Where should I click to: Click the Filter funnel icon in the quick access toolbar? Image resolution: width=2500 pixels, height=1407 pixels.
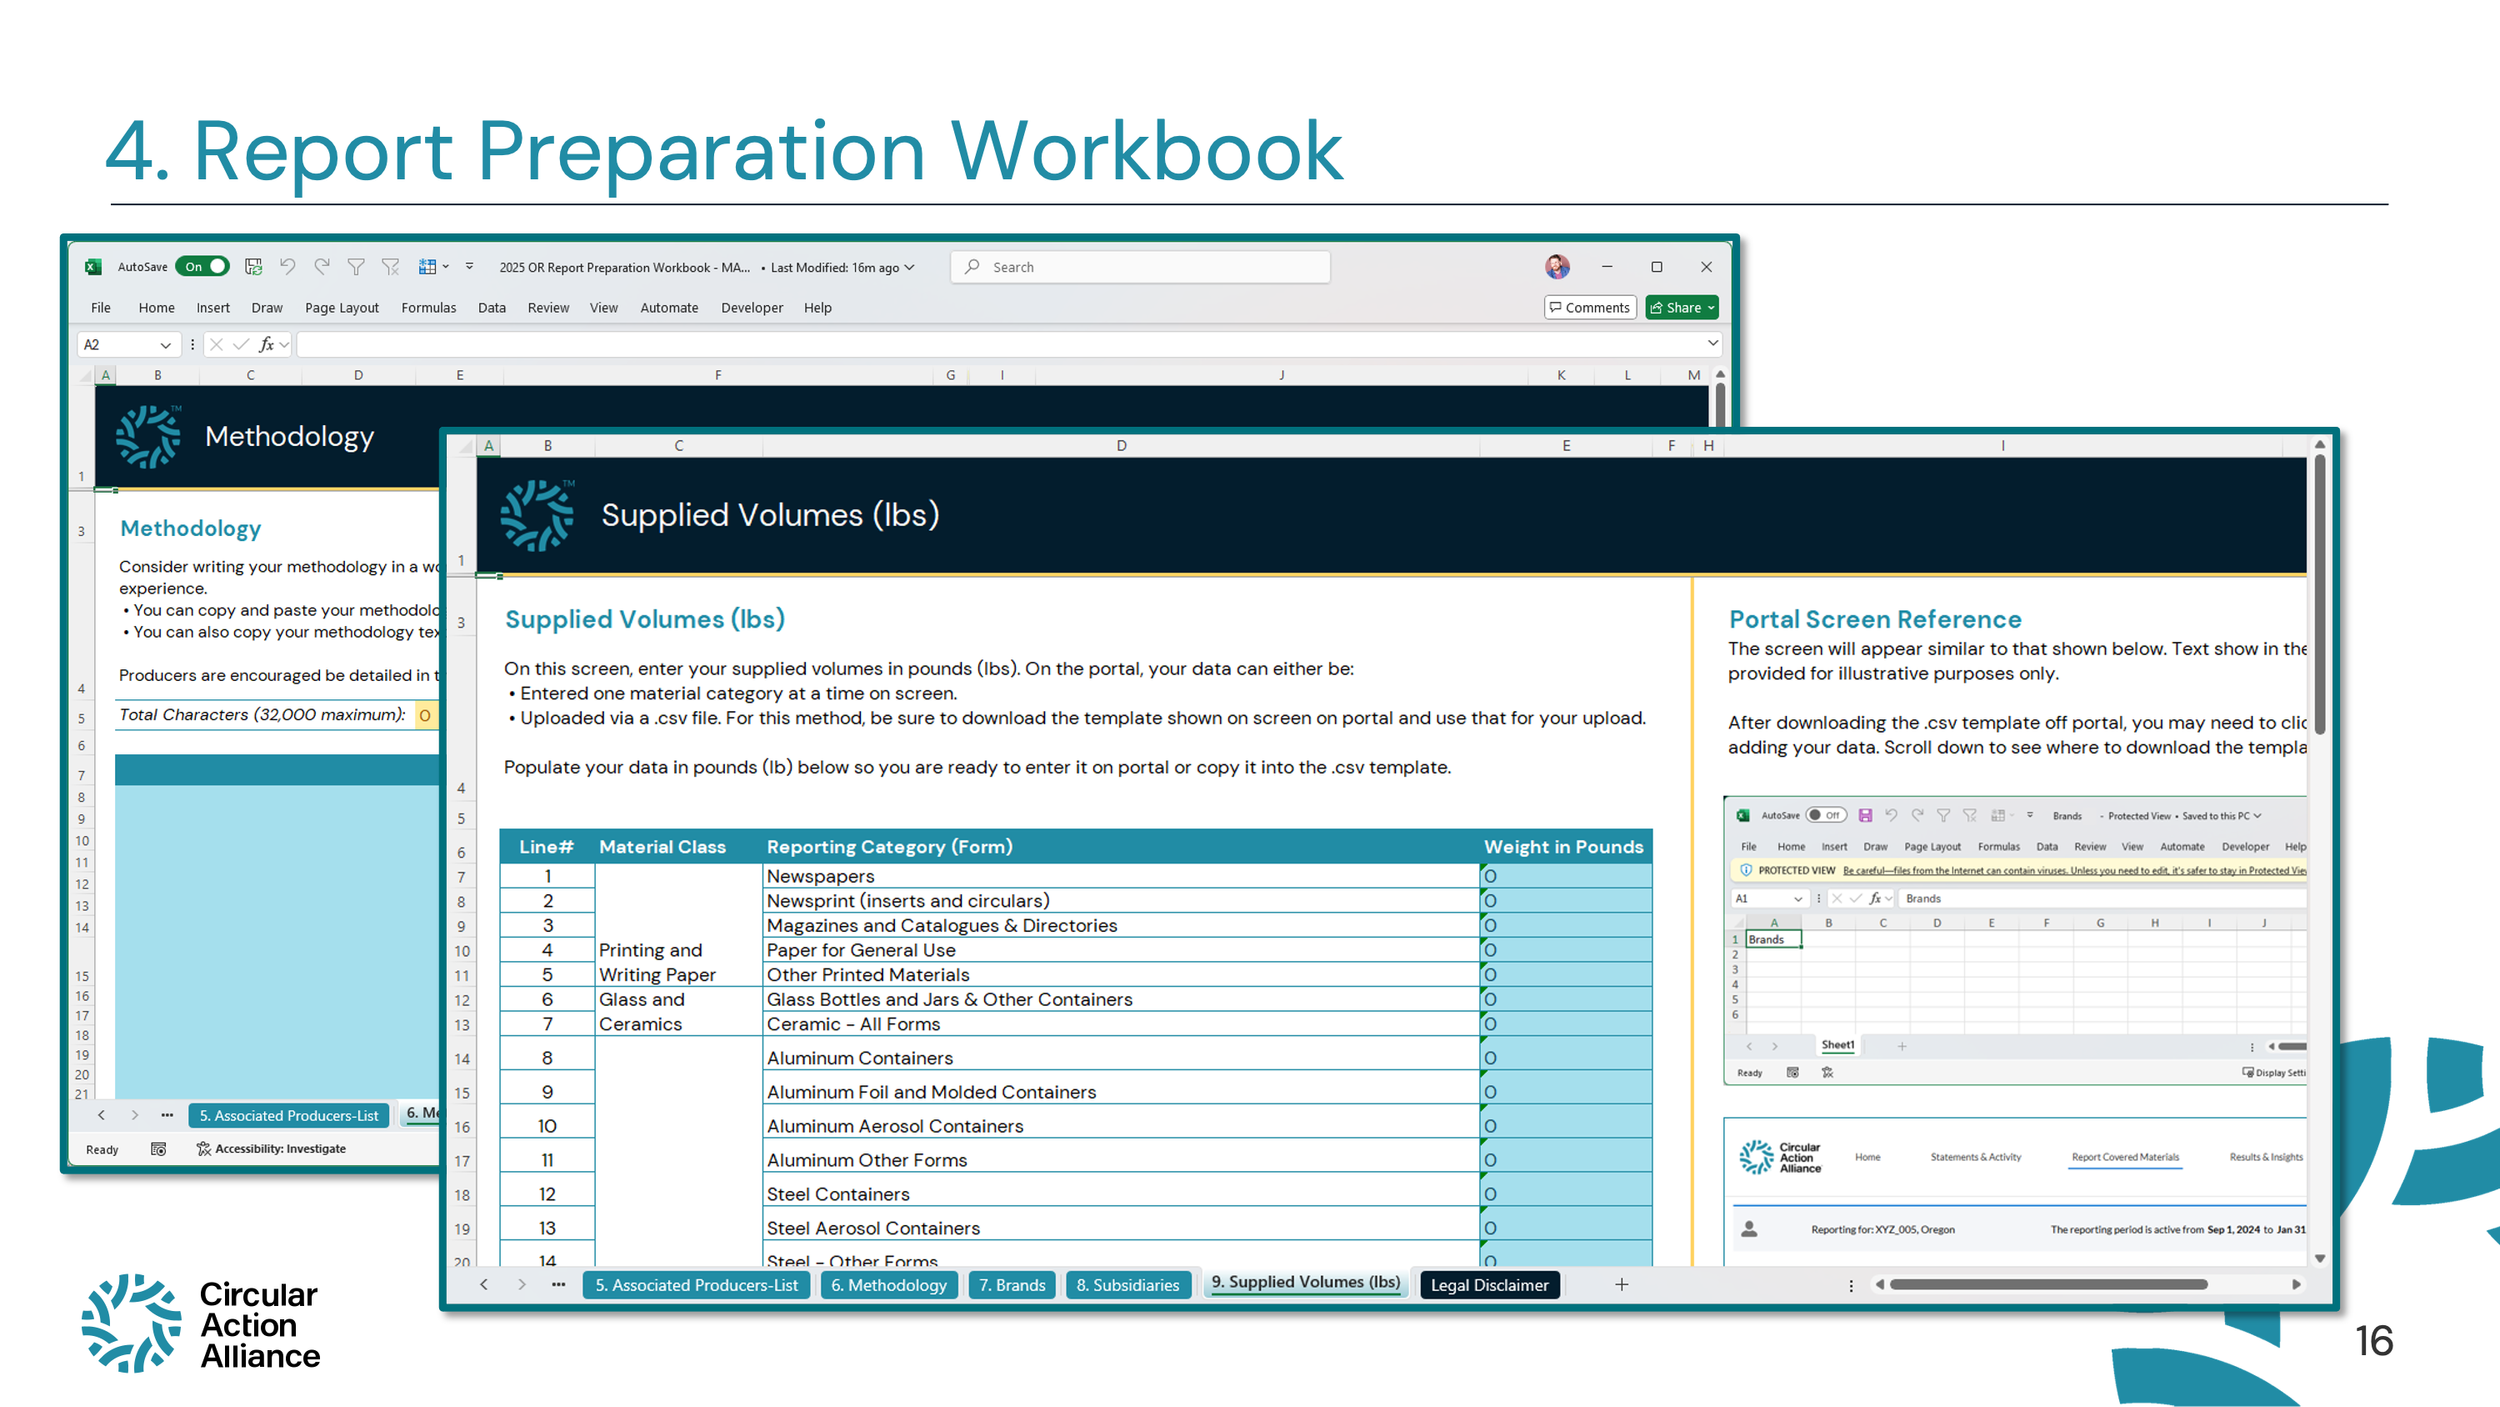355,266
